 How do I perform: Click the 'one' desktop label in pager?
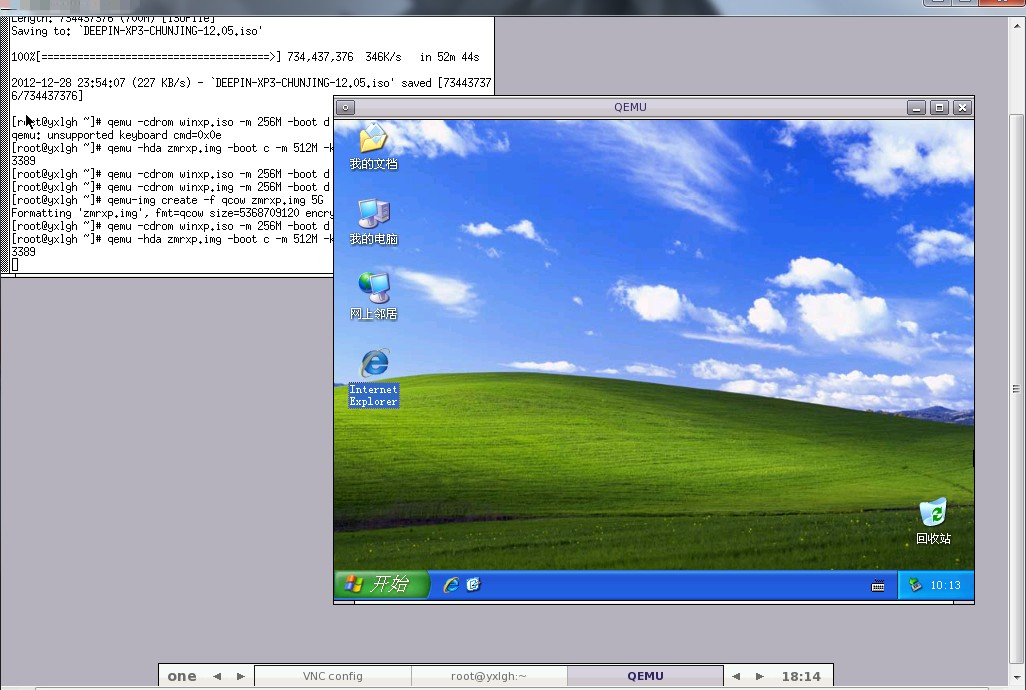[x=182, y=676]
